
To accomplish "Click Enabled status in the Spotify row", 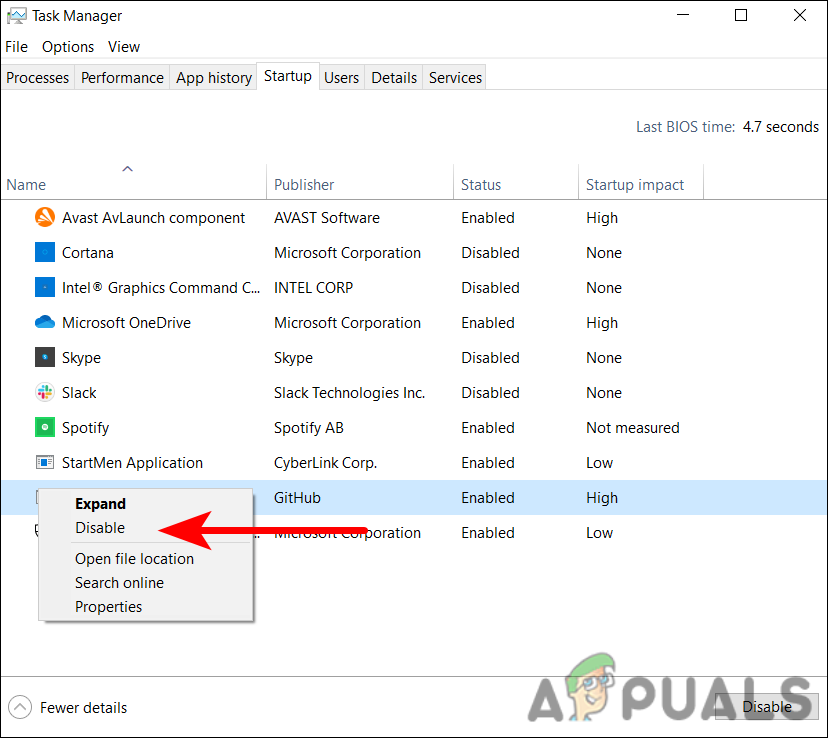I will tap(488, 428).
